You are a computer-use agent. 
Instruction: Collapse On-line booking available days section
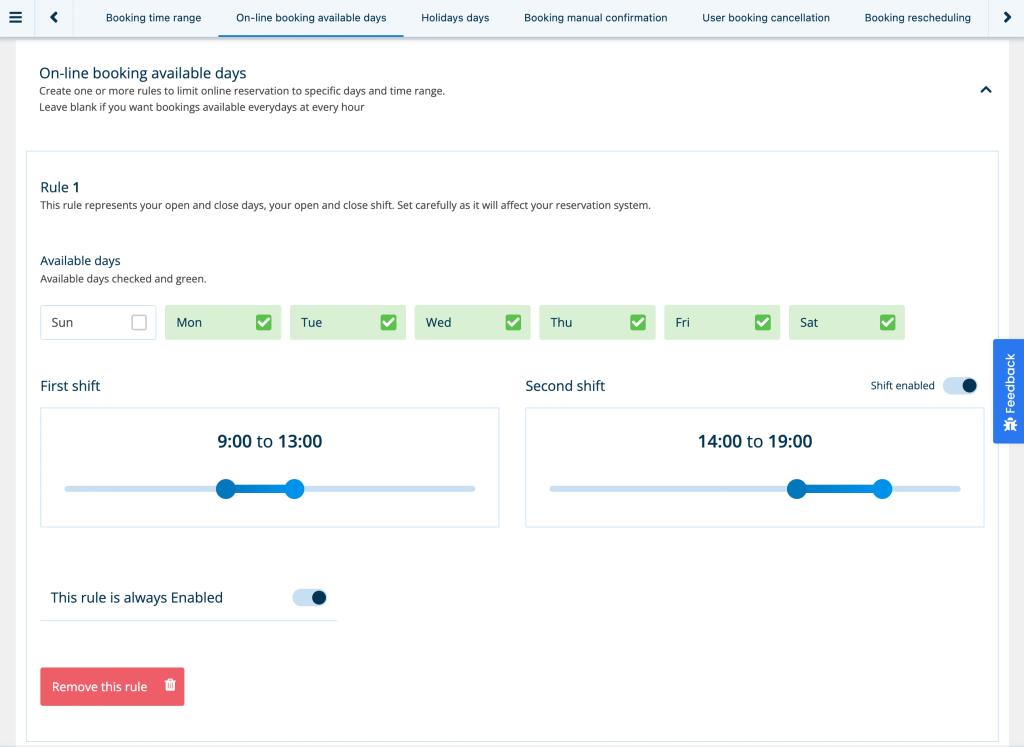tap(985, 90)
